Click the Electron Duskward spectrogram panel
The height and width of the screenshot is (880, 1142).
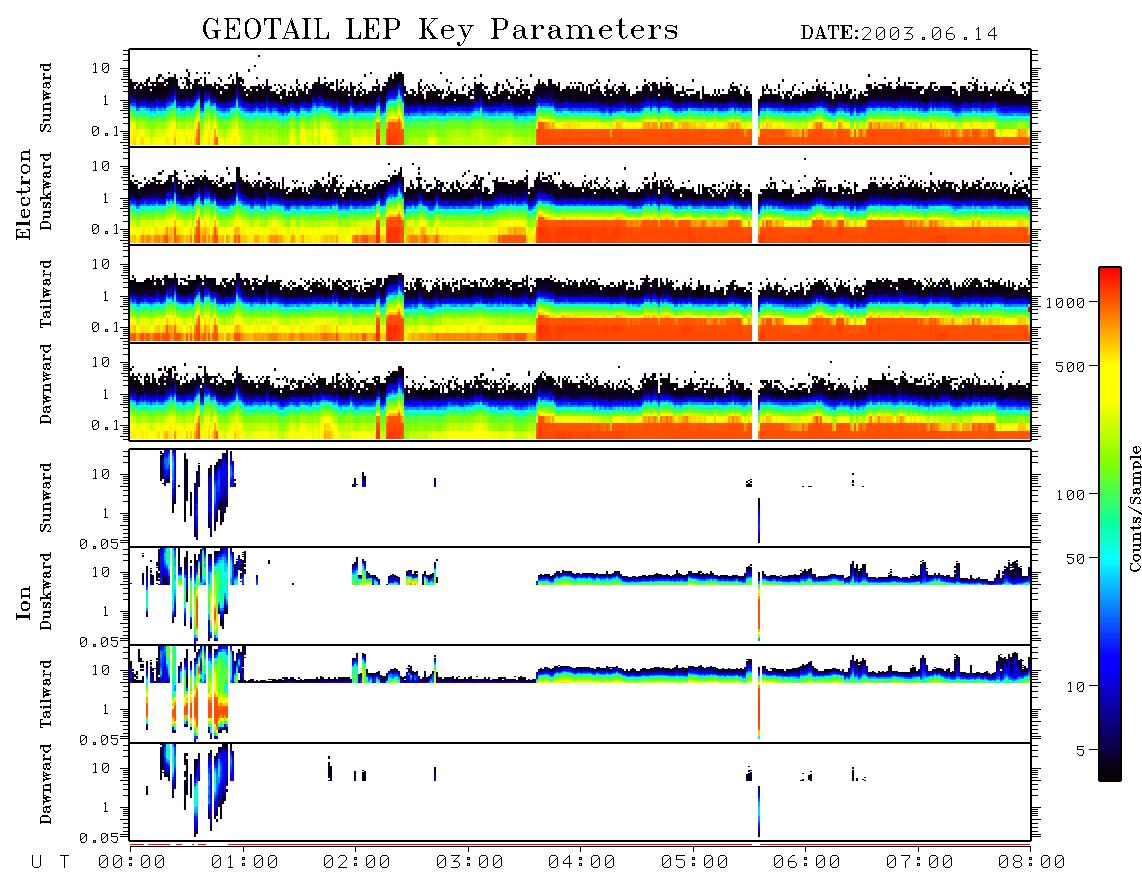click(x=580, y=196)
